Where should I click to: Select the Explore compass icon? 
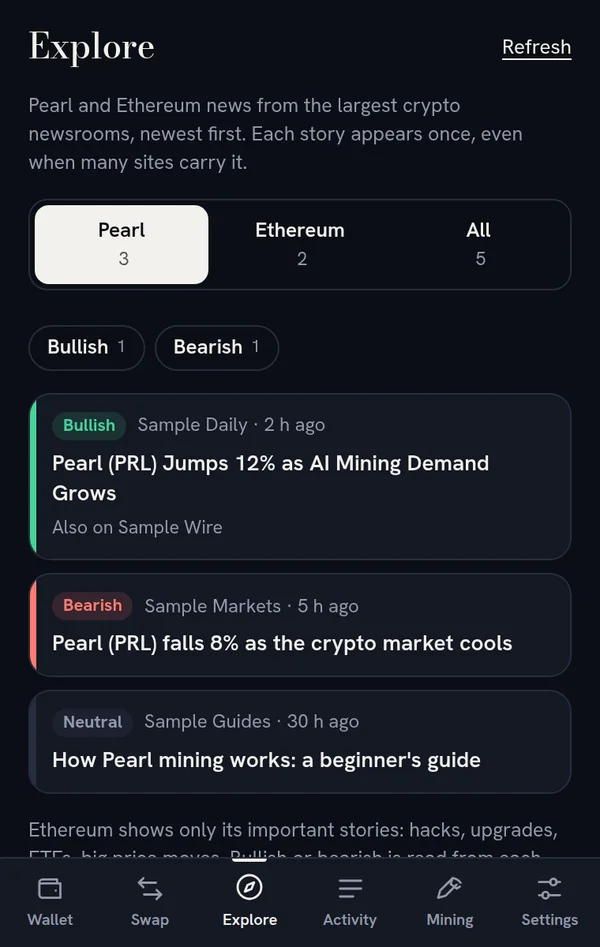coord(250,887)
